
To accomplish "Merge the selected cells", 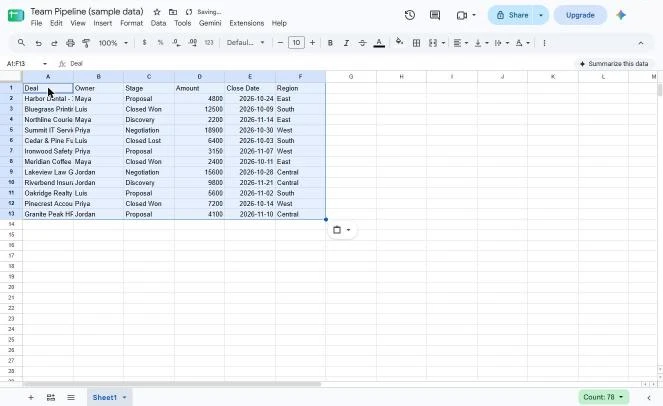I will coord(433,43).
